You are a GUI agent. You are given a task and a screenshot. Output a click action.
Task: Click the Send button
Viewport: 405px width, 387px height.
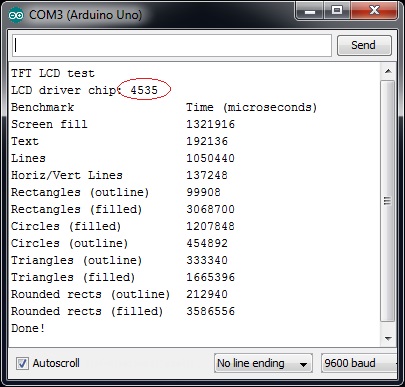pos(364,45)
